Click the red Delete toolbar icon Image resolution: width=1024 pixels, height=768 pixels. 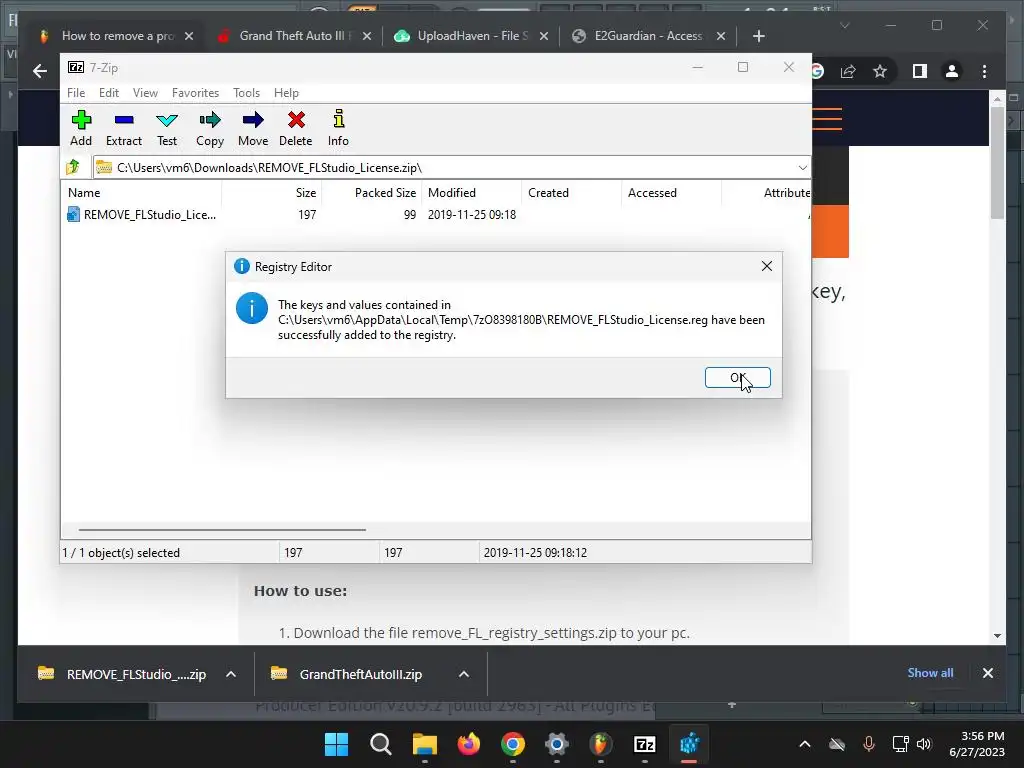[296, 128]
